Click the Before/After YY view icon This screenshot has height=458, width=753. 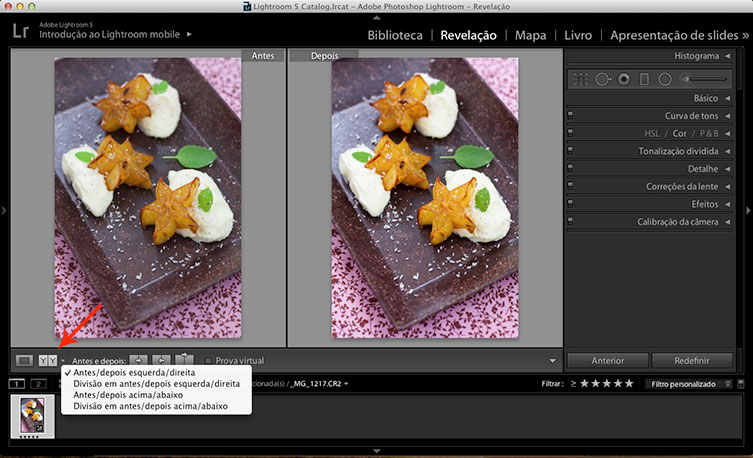(47, 360)
